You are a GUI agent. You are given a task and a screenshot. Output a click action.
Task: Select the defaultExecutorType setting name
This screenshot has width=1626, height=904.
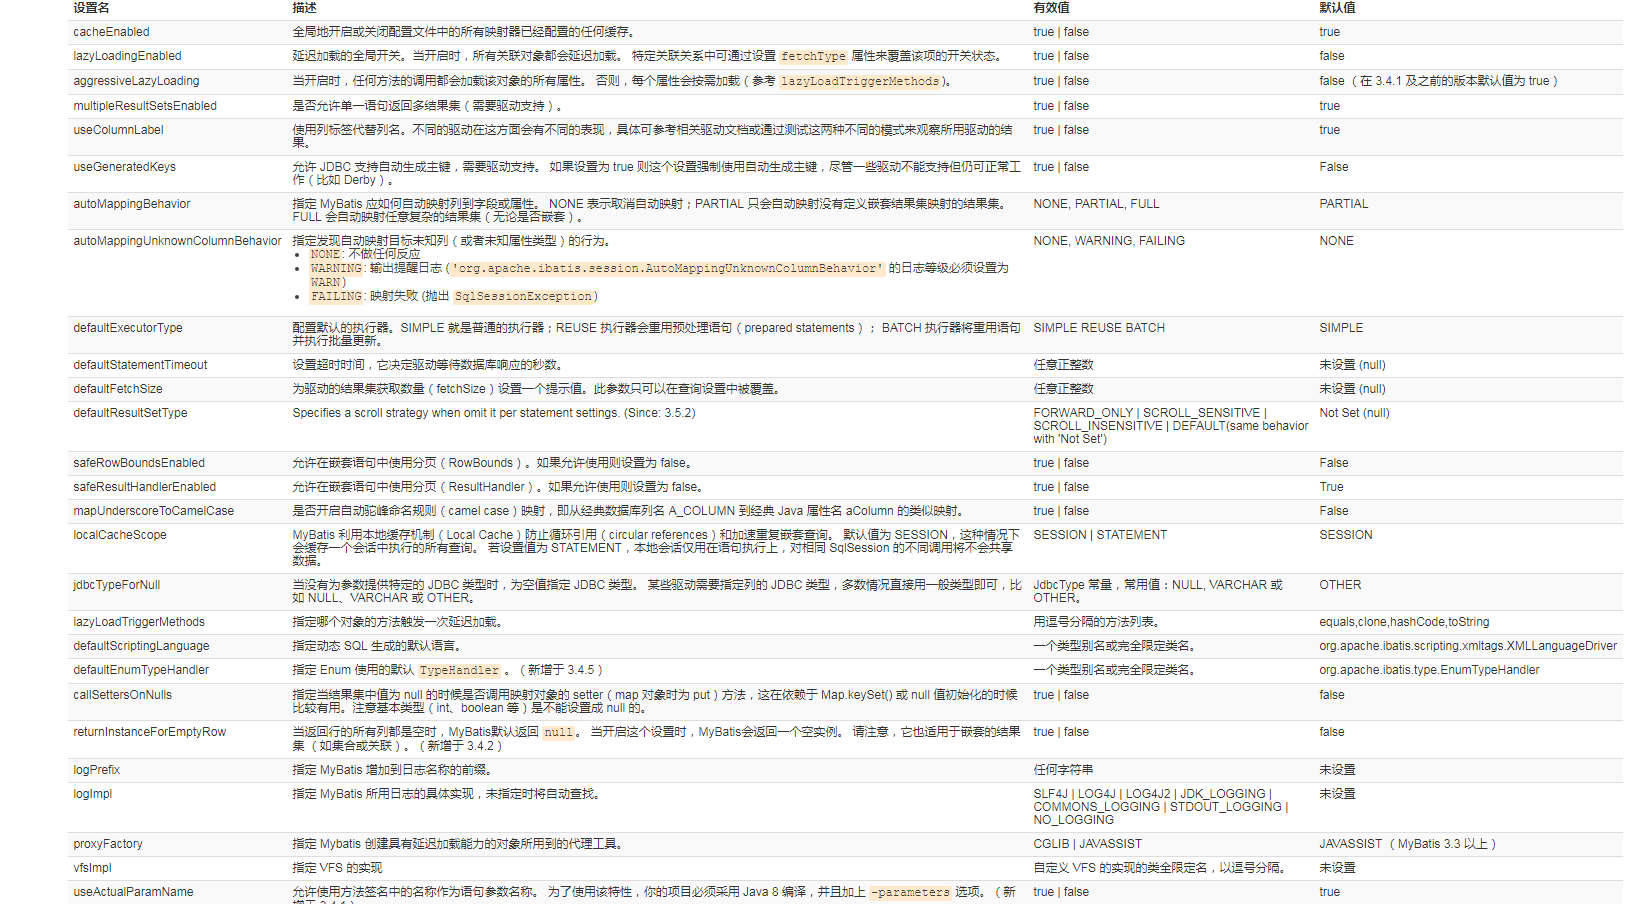pos(128,328)
